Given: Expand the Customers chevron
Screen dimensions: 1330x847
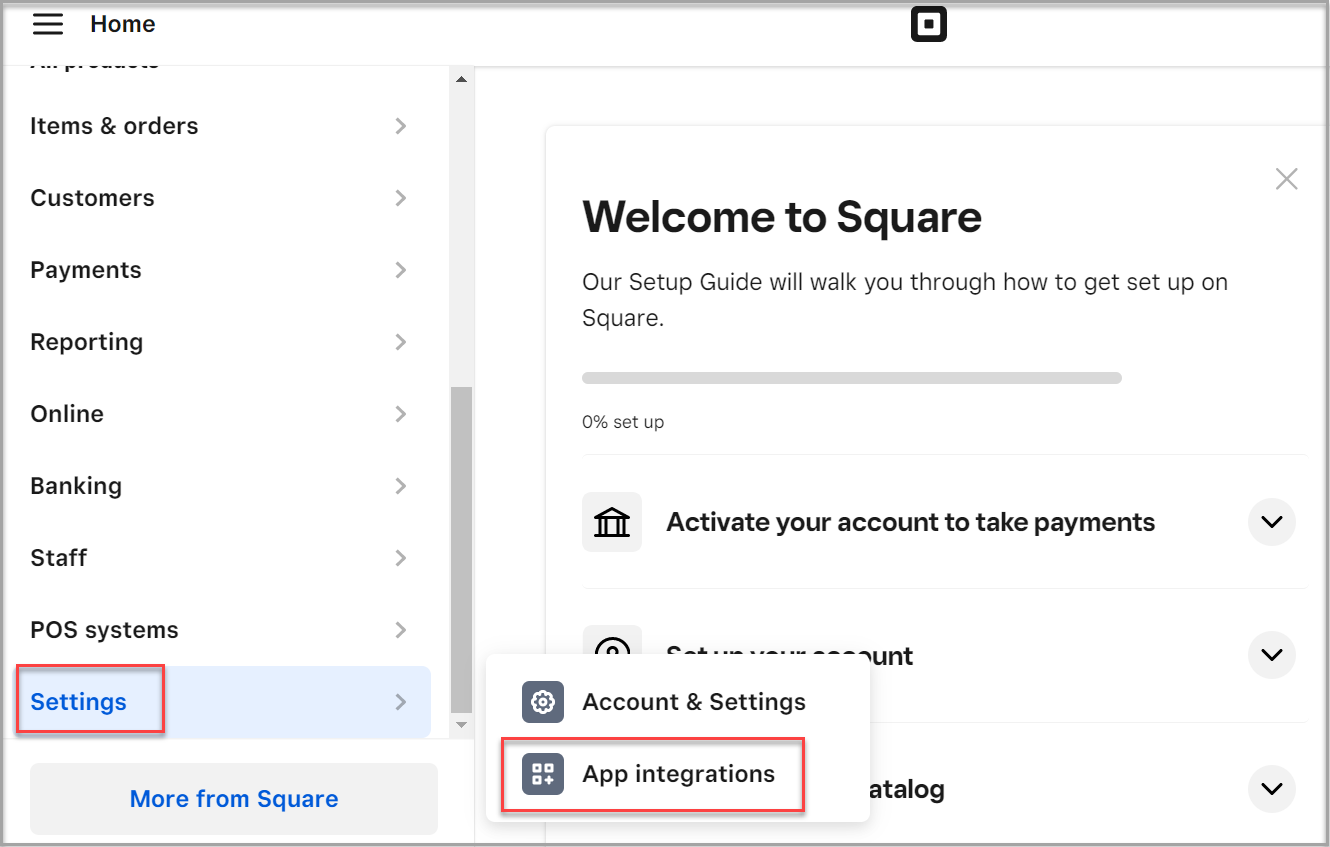Looking at the screenshot, I should (x=400, y=198).
